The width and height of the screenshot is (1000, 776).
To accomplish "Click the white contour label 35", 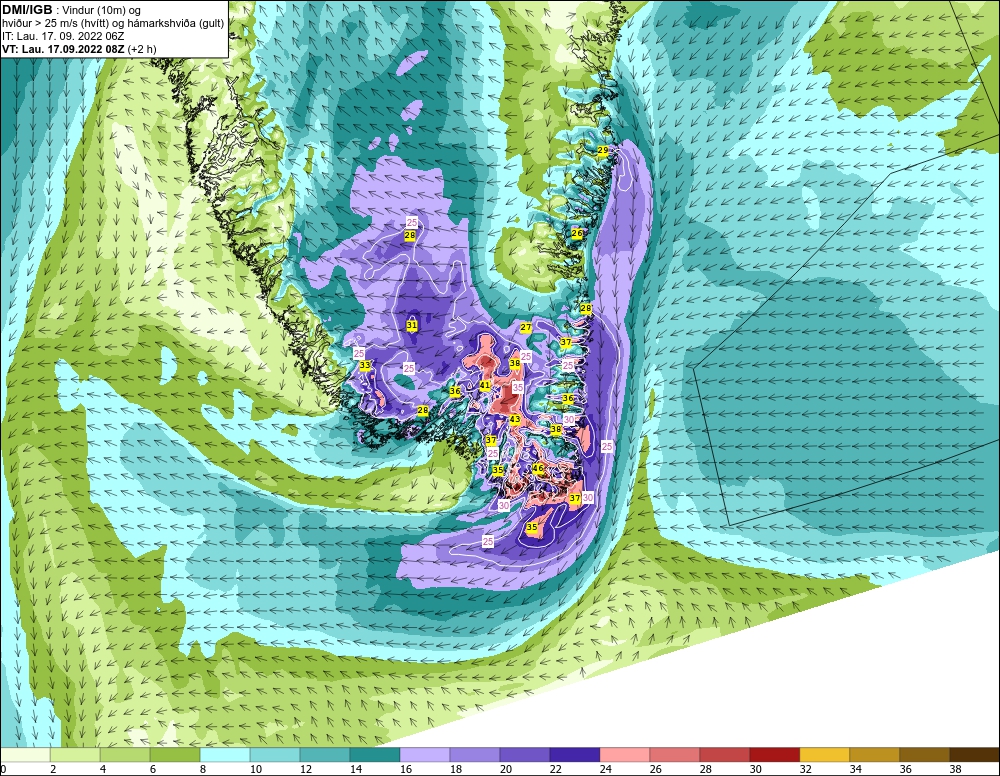I will [517, 387].
